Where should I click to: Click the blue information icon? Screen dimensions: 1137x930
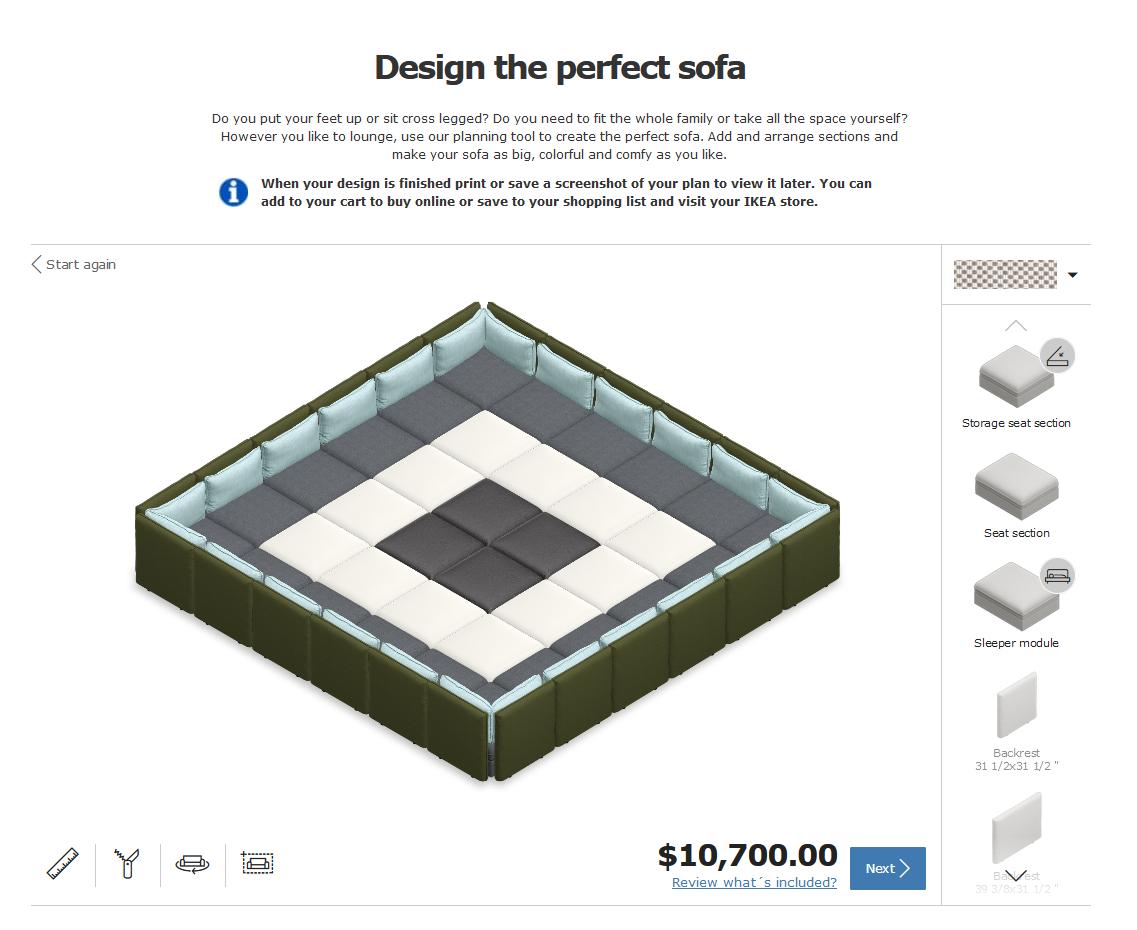234,192
